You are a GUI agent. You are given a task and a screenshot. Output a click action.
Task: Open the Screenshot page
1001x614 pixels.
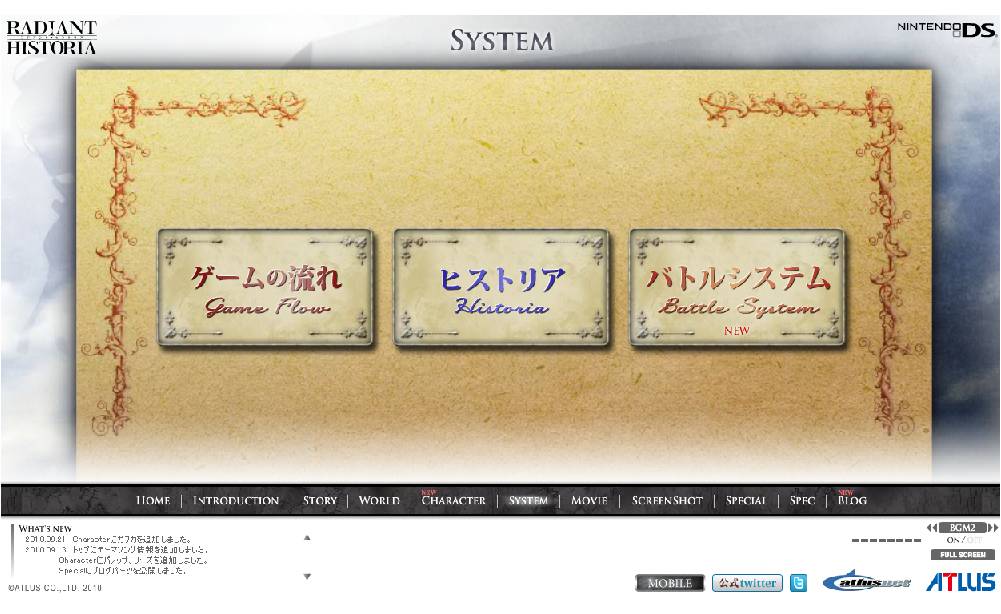(667, 500)
